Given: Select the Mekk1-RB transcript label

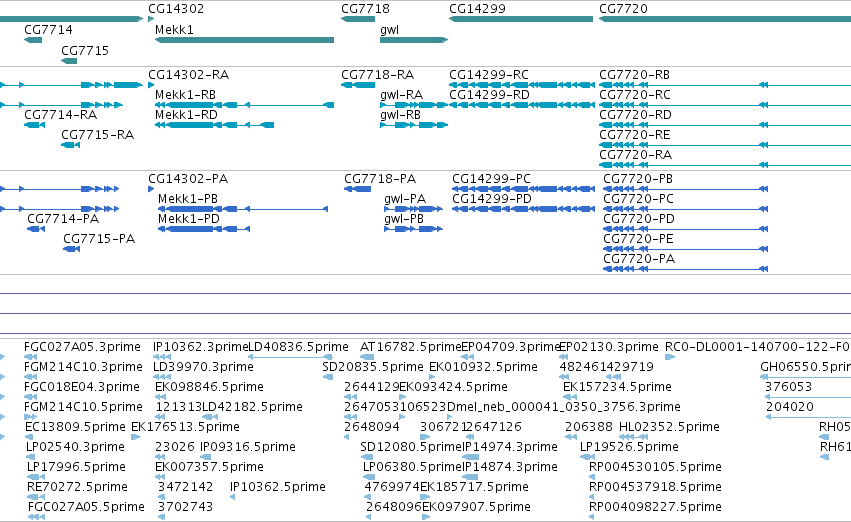Looking at the screenshot, I should pyautogui.click(x=185, y=94).
